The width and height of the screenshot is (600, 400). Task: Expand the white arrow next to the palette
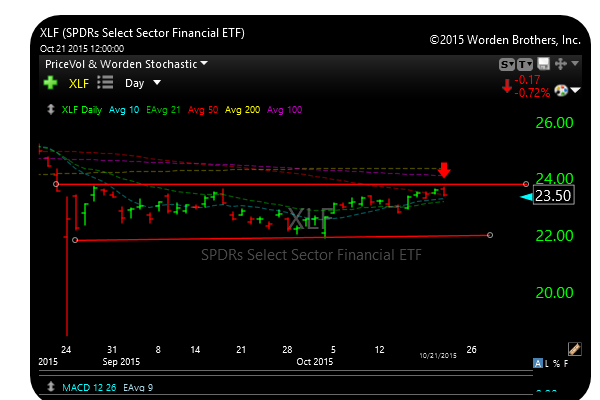point(575,90)
